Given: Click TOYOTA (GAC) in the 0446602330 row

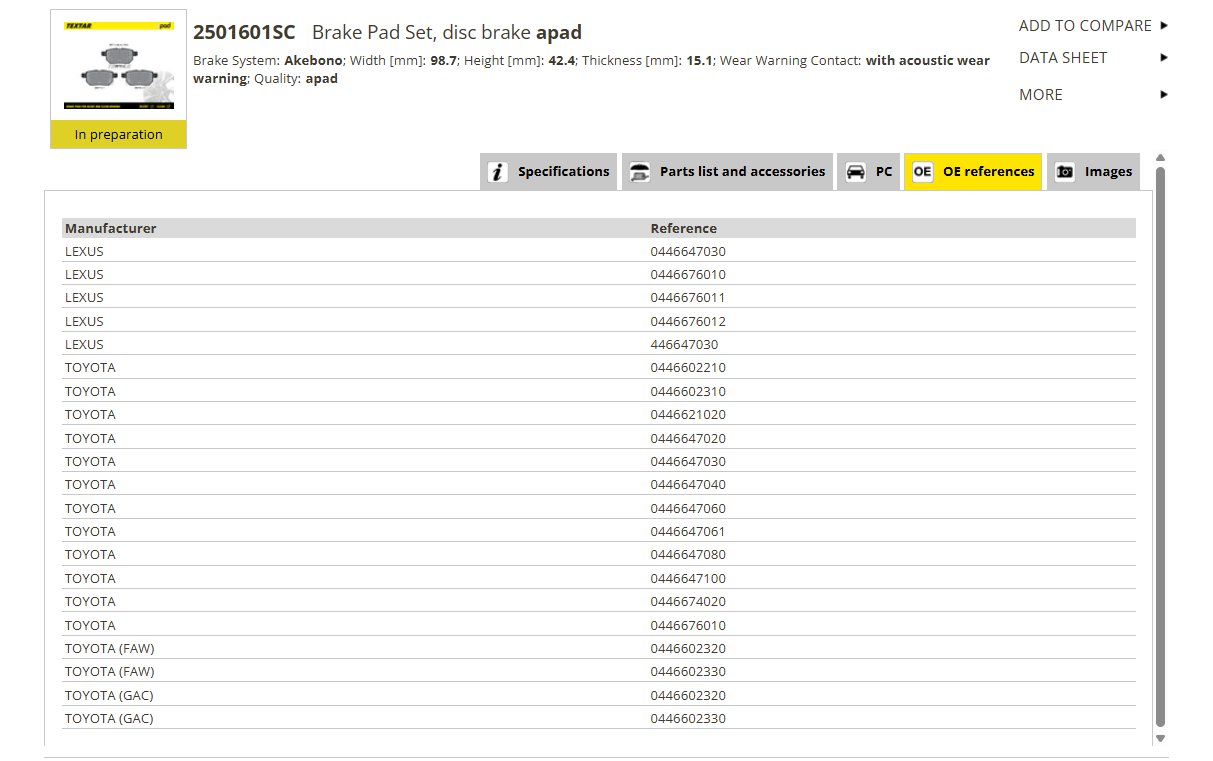Looking at the screenshot, I should [109, 718].
